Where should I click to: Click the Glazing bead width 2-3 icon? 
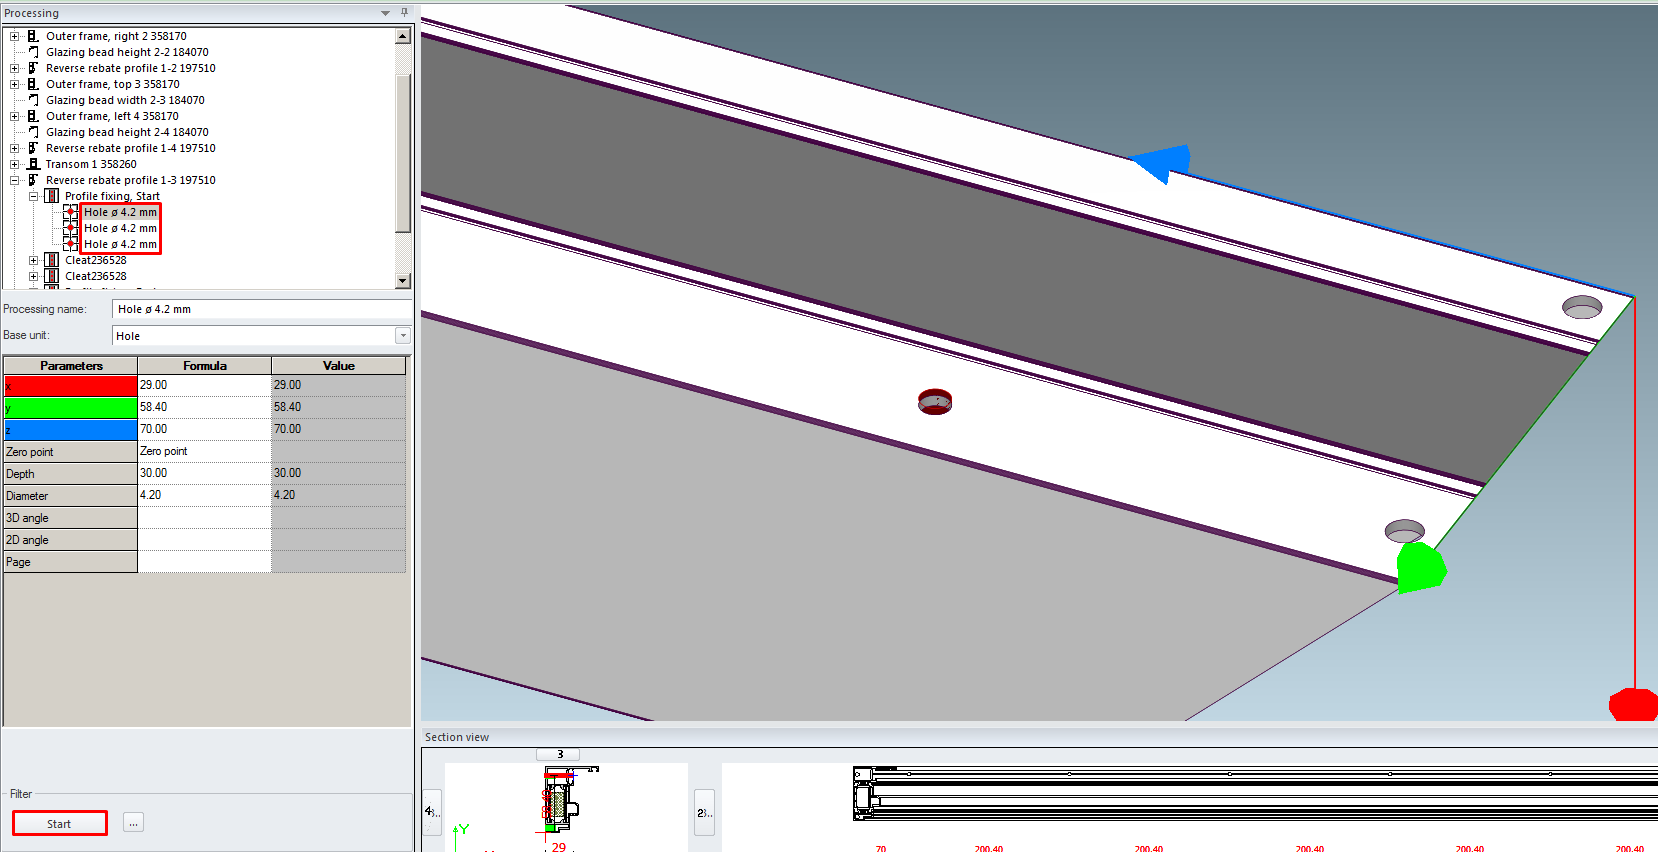point(33,100)
